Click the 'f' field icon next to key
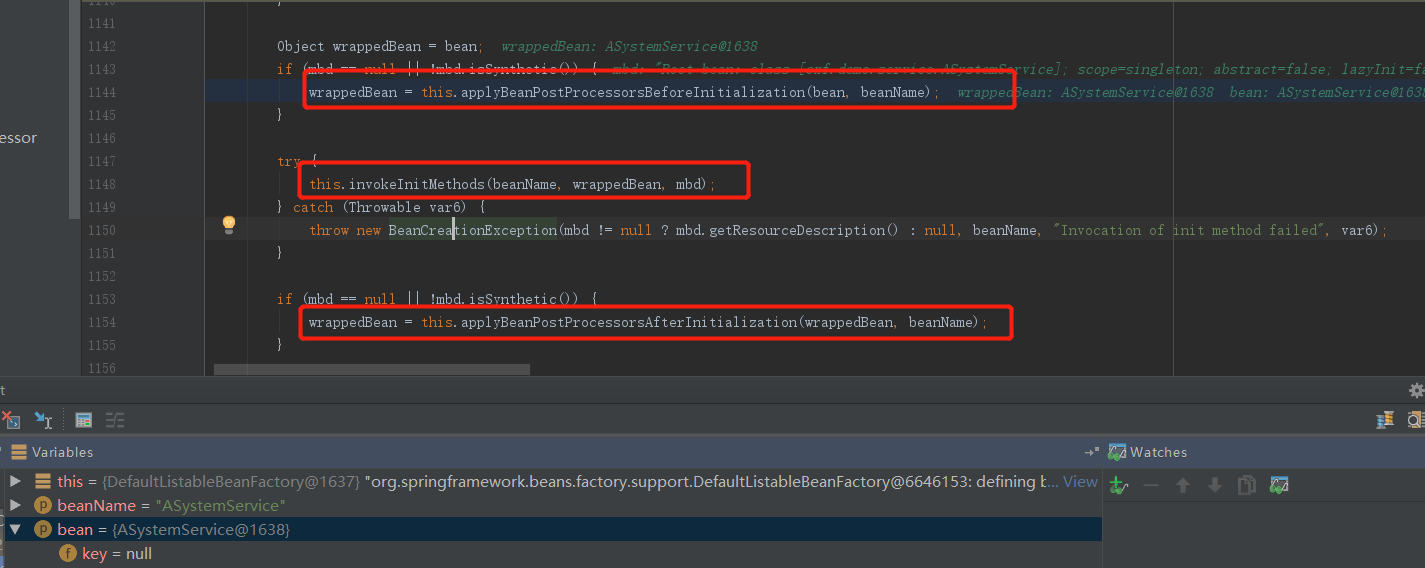Image resolution: width=1425 pixels, height=568 pixels. pos(67,553)
